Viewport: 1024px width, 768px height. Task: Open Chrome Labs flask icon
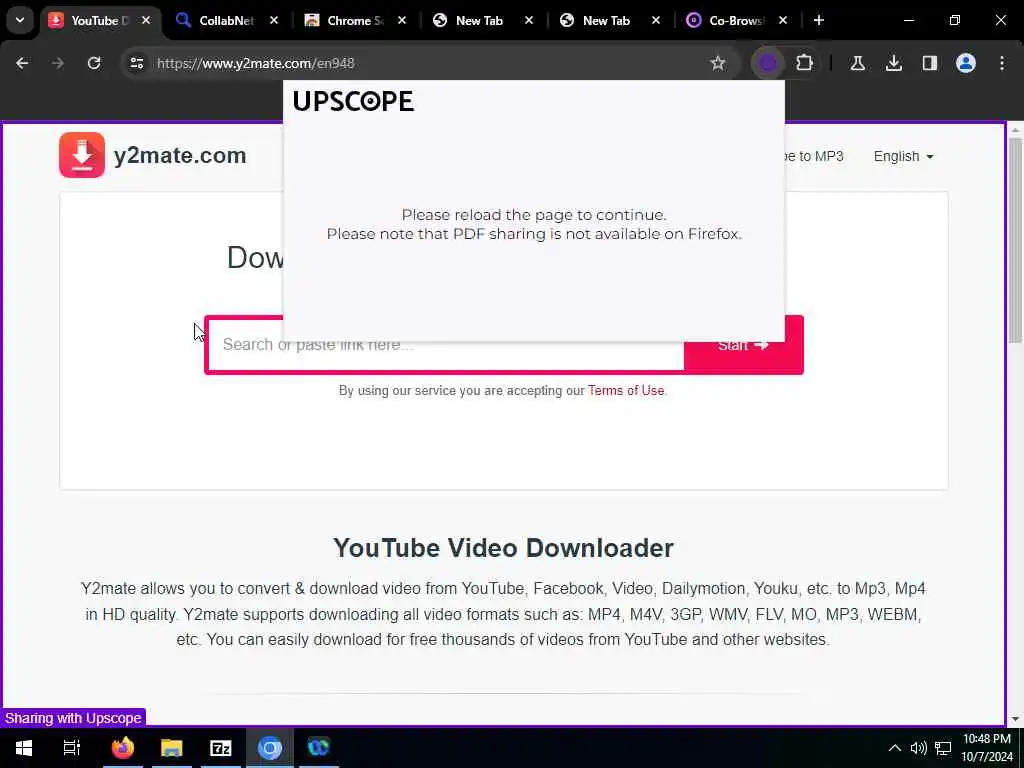click(x=857, y=63)
